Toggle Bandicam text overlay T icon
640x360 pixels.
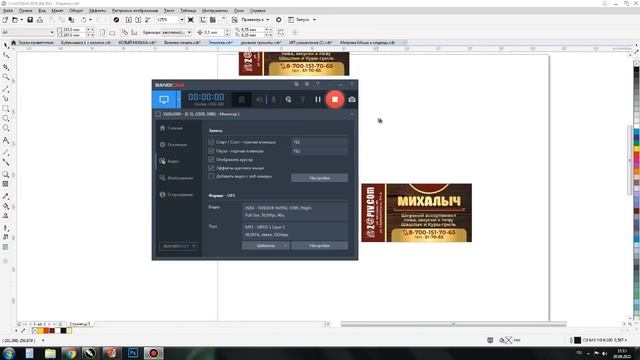[x=302, y=100]
